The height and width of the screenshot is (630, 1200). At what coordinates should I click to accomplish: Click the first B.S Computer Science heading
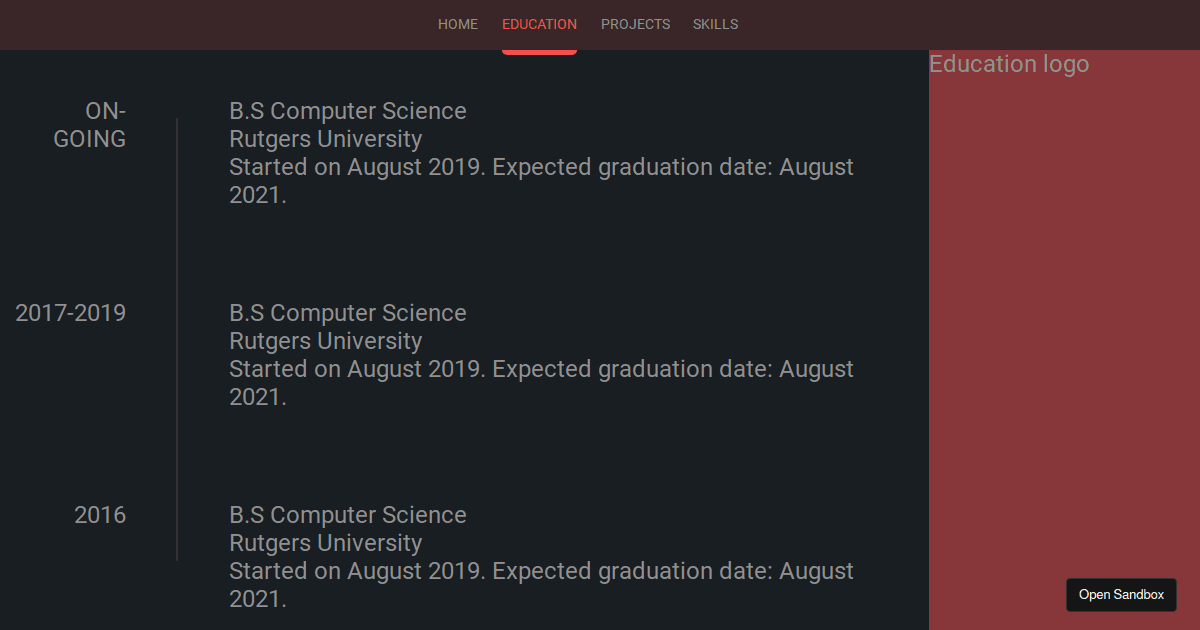coord(348,110)
